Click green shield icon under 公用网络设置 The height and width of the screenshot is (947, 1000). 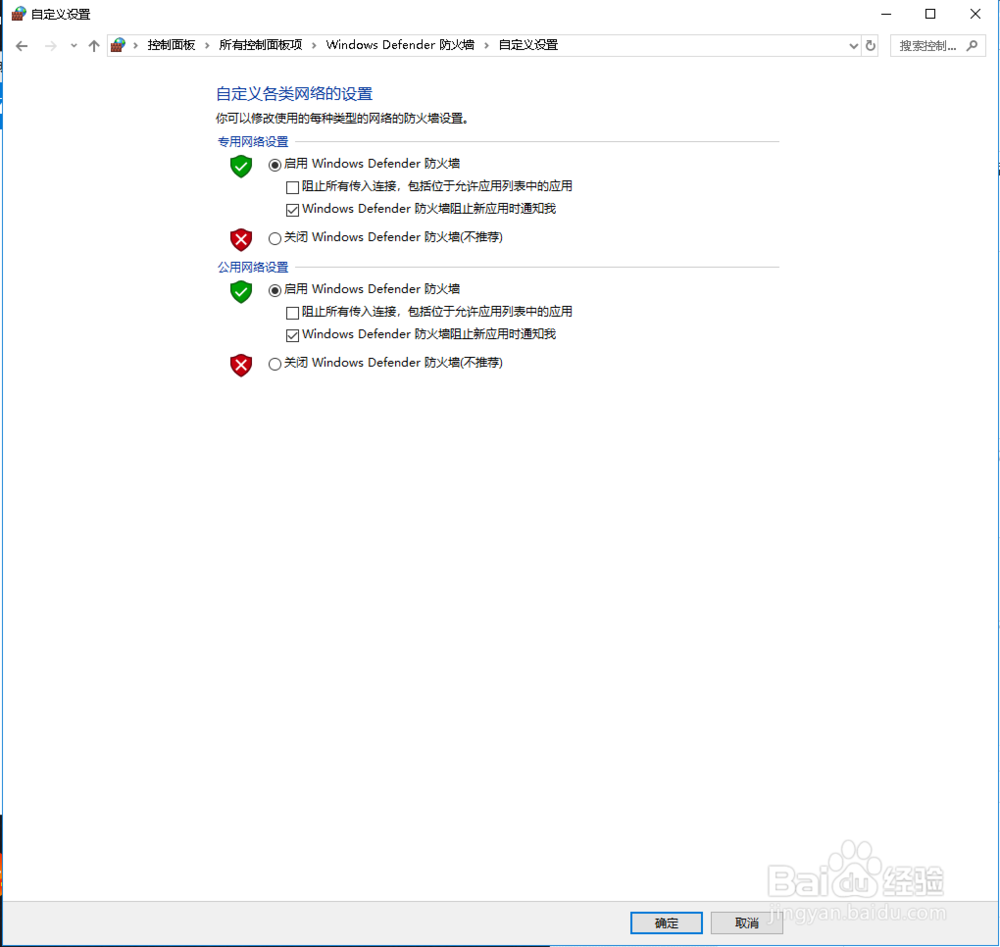click(241, 292)
